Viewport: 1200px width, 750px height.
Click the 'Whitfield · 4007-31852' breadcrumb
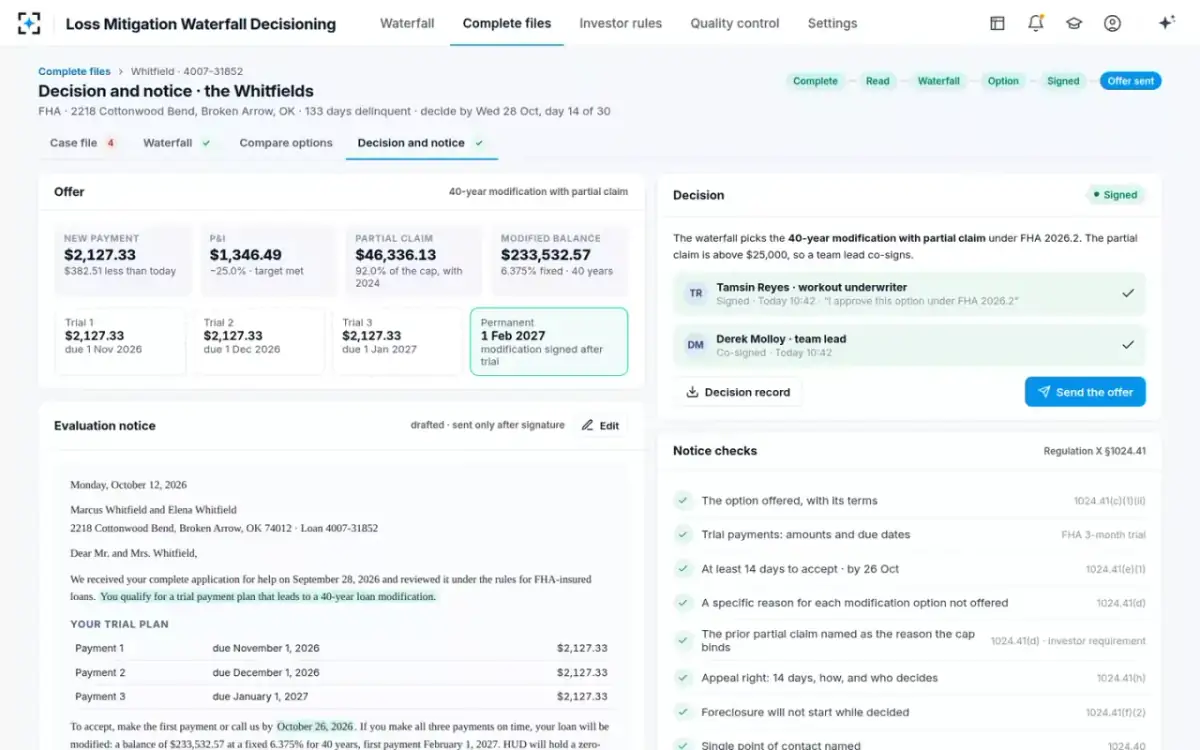click(187, 72)
